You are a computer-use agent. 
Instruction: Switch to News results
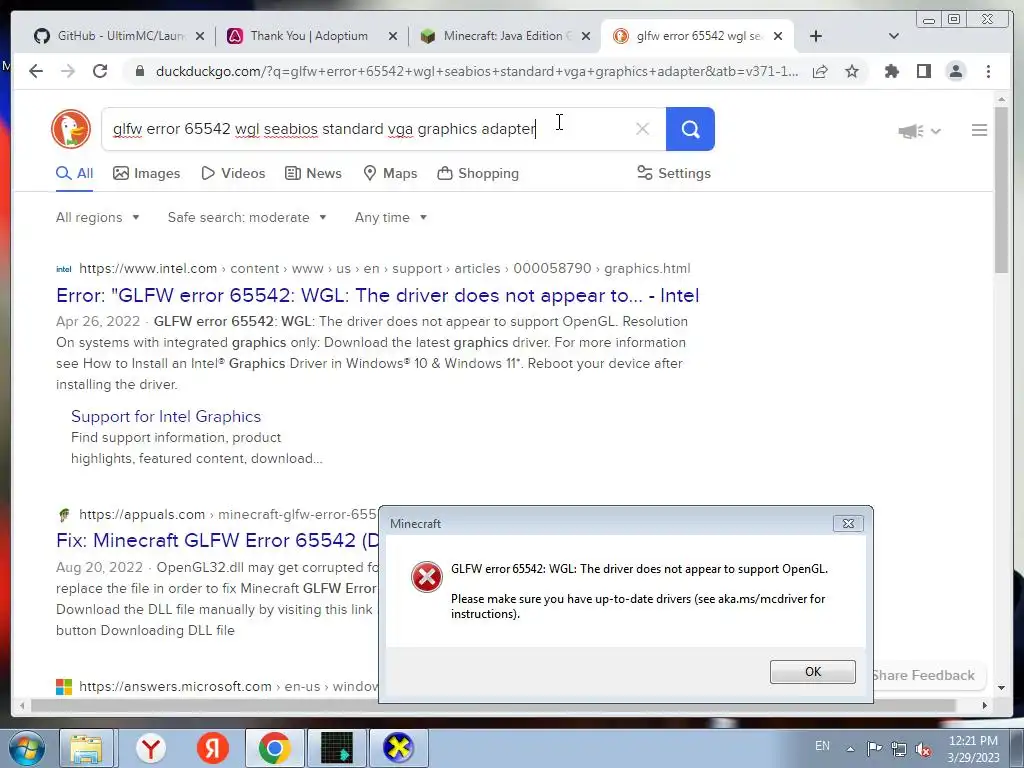(x=313, y=173)
